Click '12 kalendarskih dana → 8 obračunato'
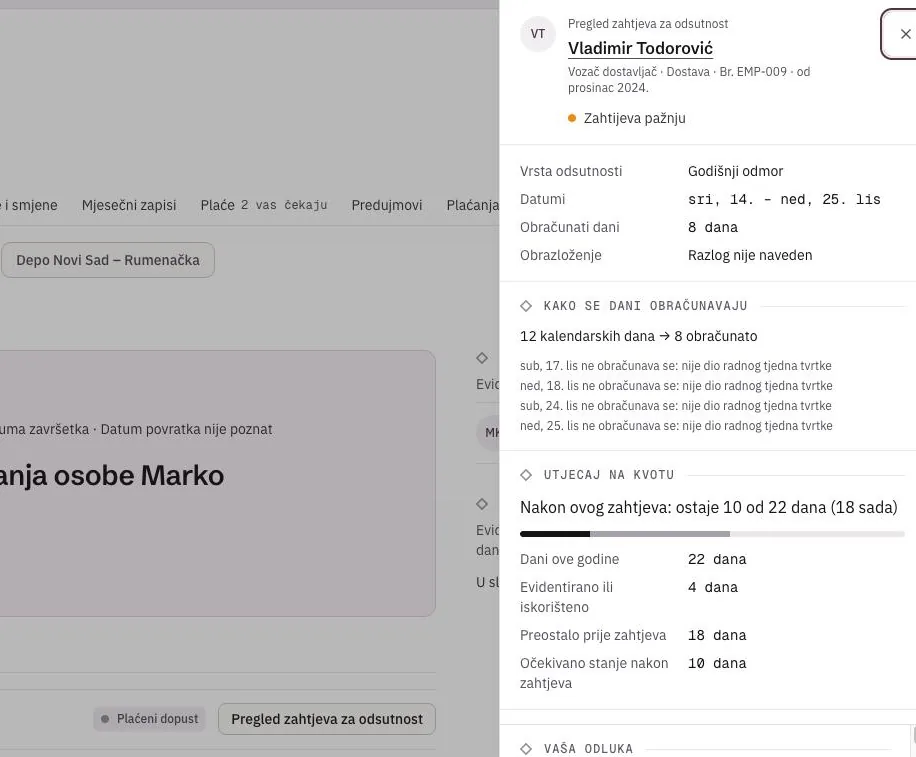This screenshot has height=757, width=916. pos(639,336)
